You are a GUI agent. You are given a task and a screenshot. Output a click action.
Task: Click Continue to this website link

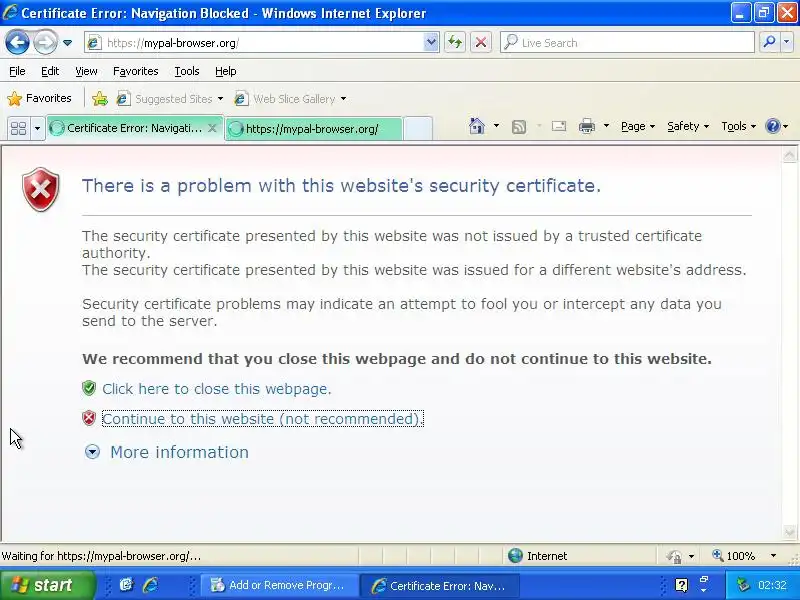click(263, 419)
